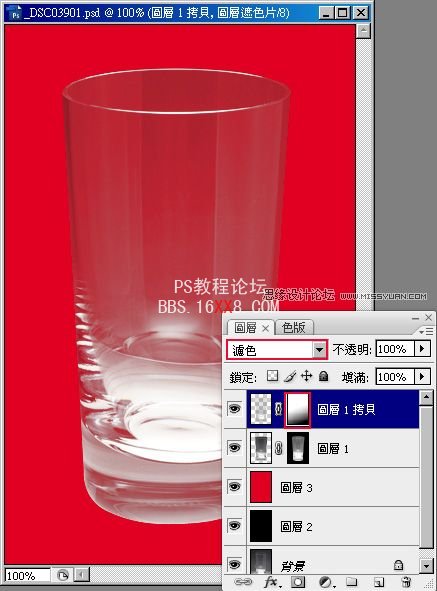
Task: Click the Photoshop document icon in title bar
Action: click(15, 13)
